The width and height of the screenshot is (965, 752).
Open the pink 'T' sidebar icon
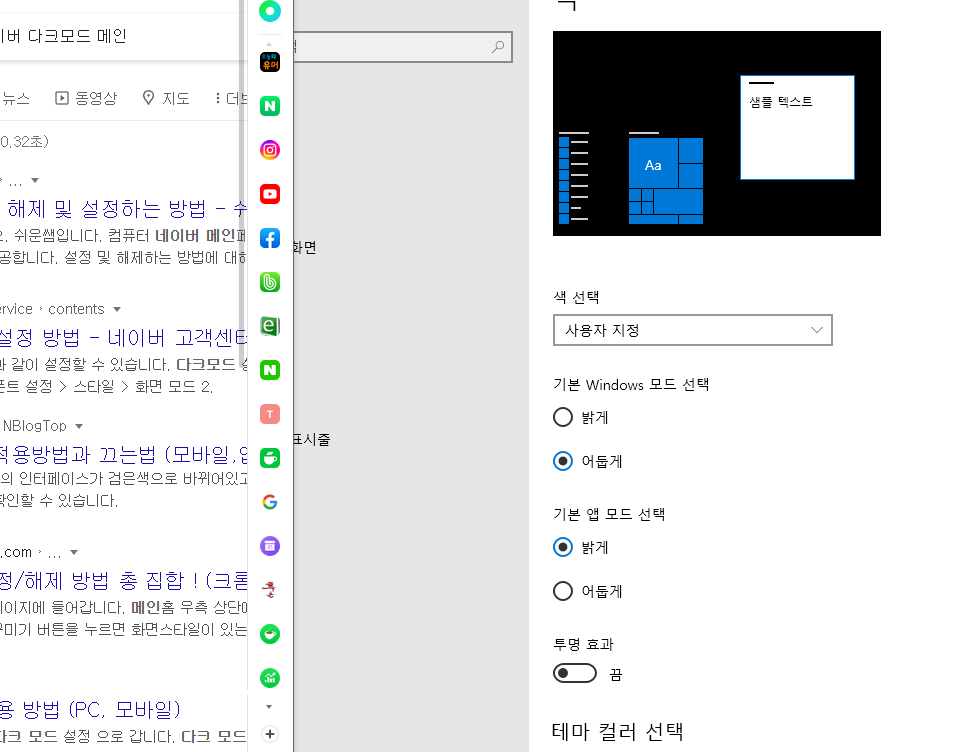coord(270,414)
